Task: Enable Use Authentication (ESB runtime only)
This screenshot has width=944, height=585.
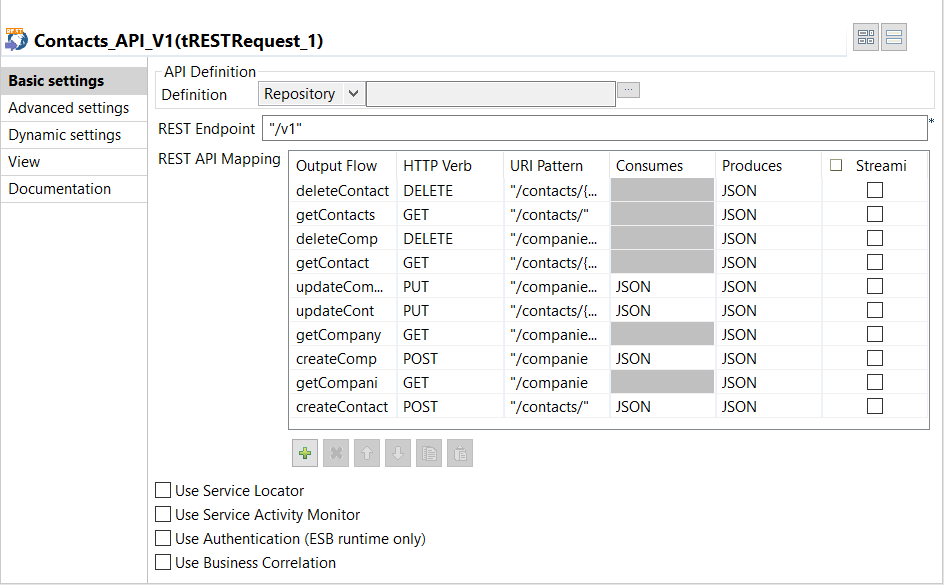Action: click(x=163, y=537)
